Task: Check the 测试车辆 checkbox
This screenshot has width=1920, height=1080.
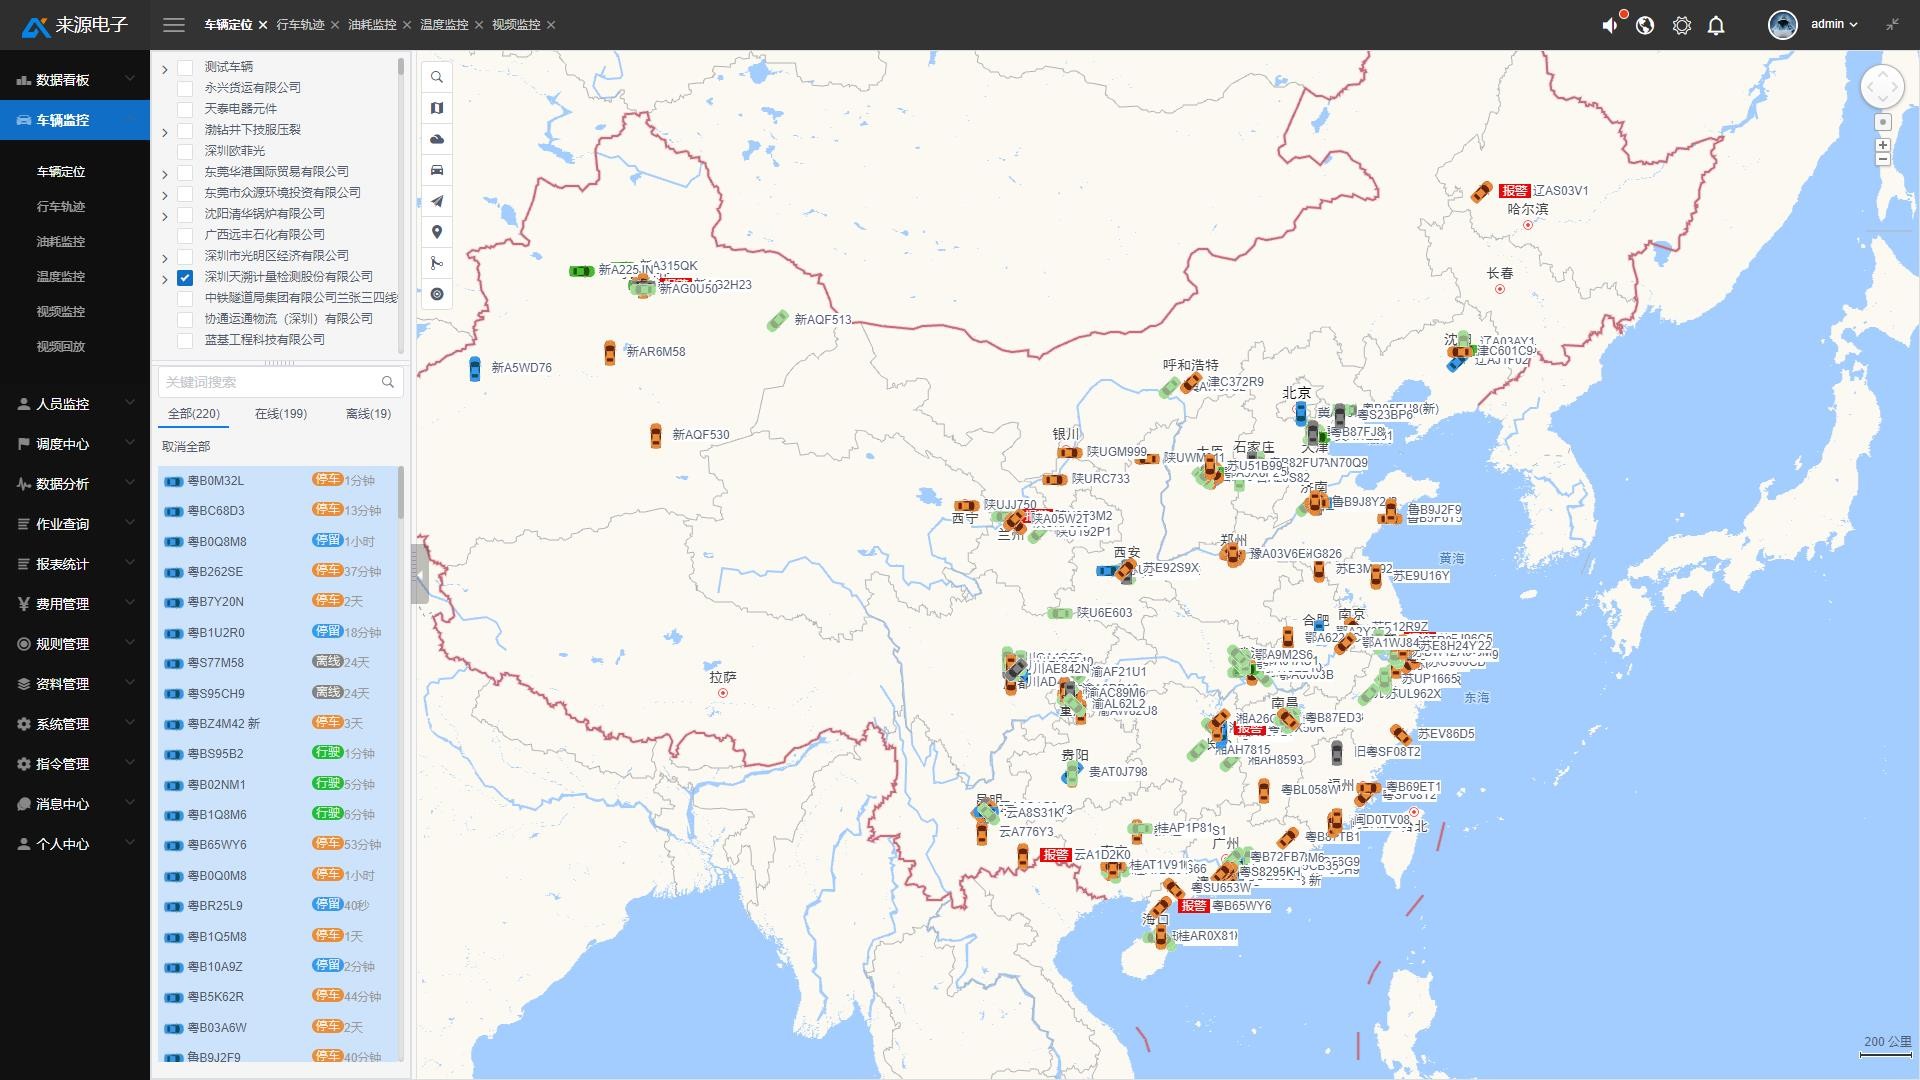Action: (185, 67)
